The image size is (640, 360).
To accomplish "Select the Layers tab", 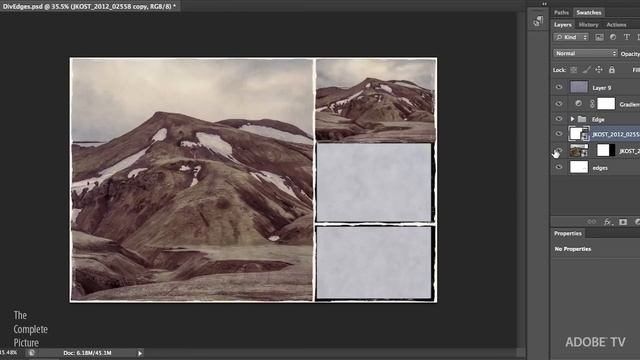I will pyautogui.click(x=562, y=25).
